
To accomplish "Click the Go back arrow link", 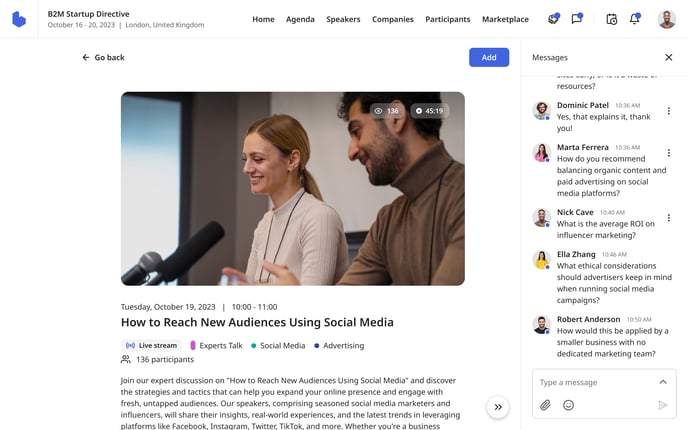I will click(x=103, y=57).
